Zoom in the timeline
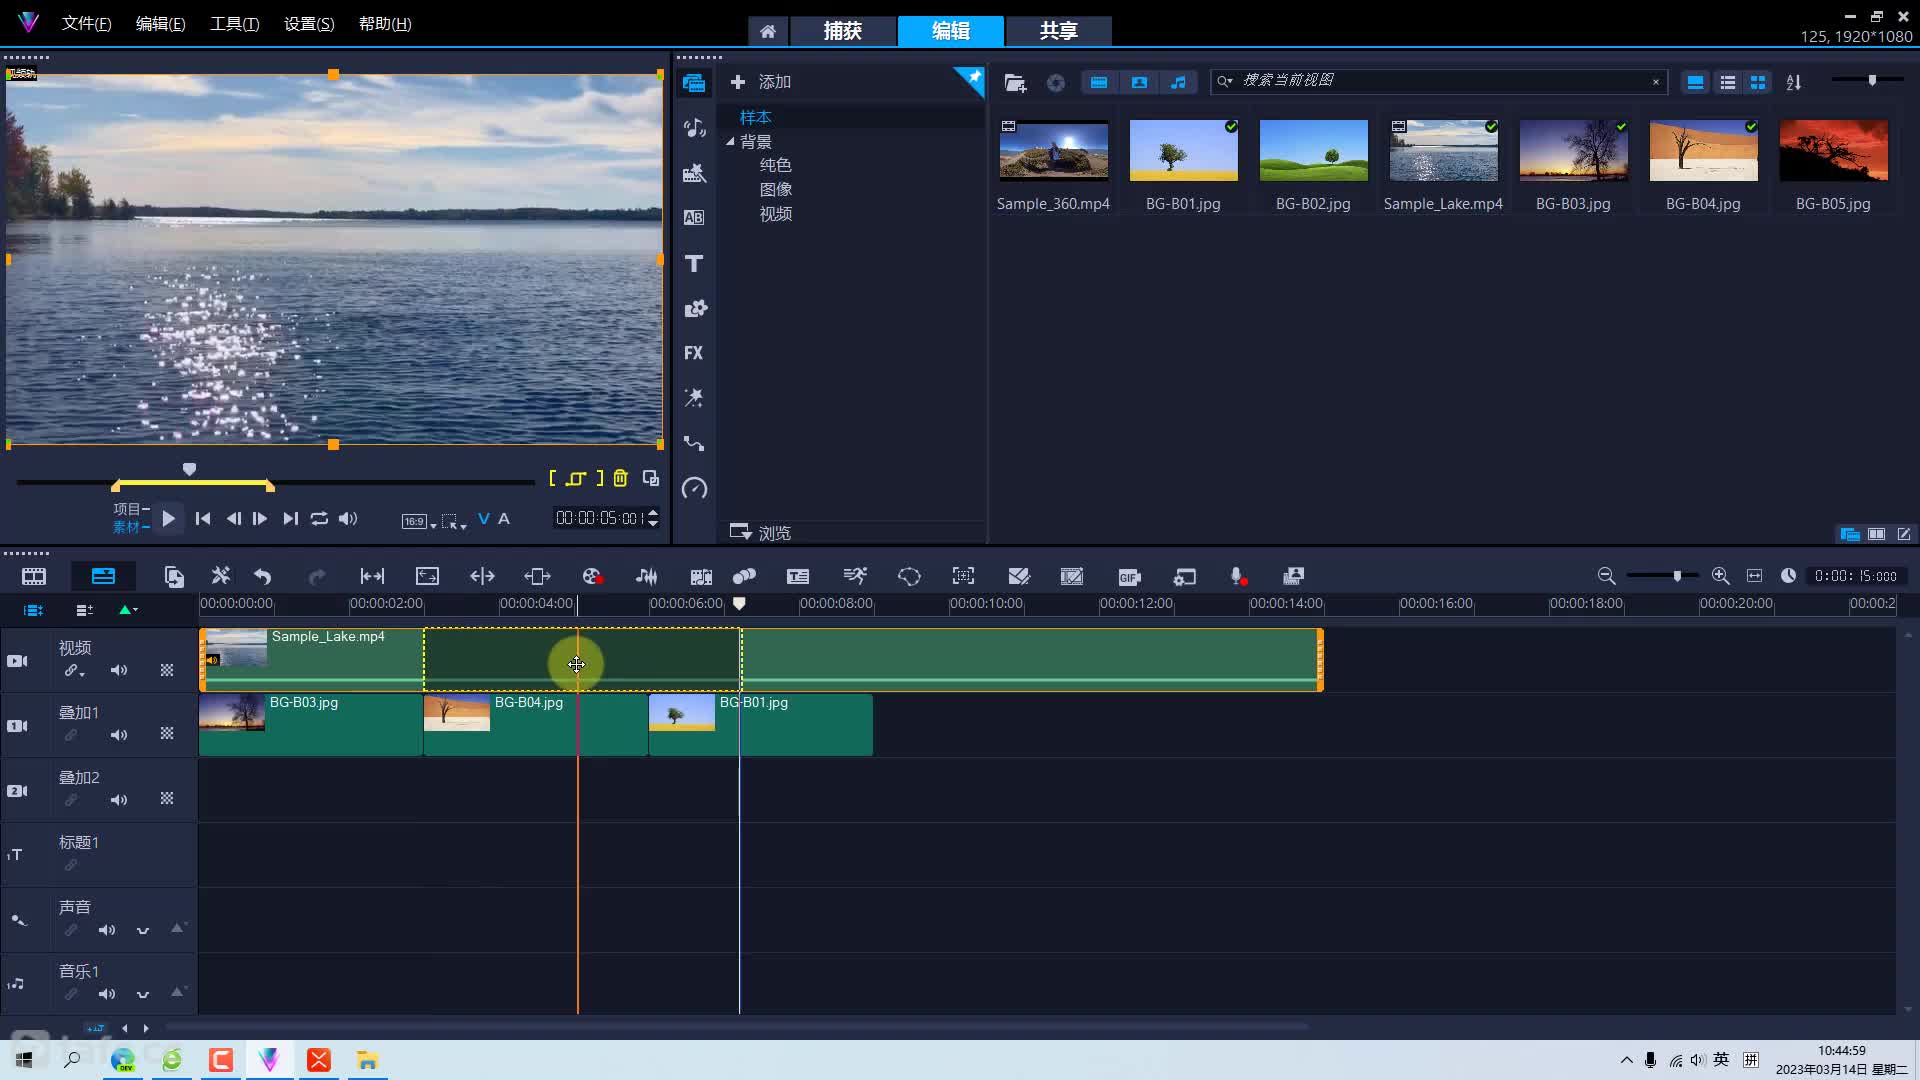The height and width of the screenshot is (1080, 1920). (x=1720, y=576)
